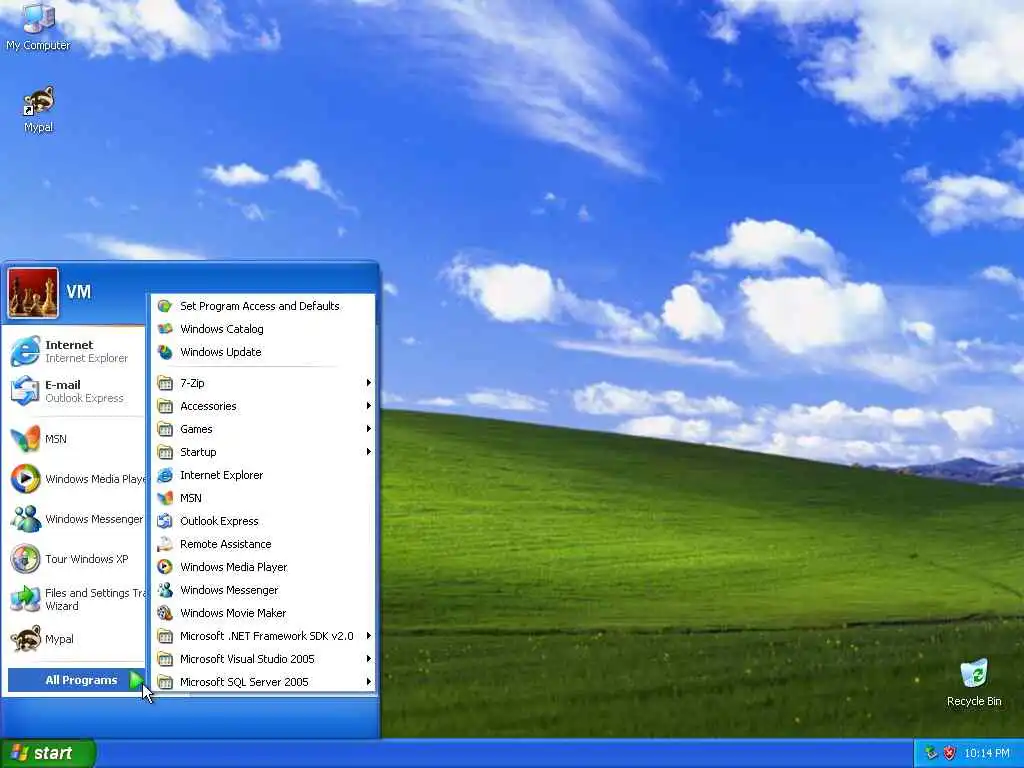Expand Microsoft .NET Framework SDK v2.0 arrow
The width and height of the screenshot is (1024, 768).
click(x=368, y=636)
